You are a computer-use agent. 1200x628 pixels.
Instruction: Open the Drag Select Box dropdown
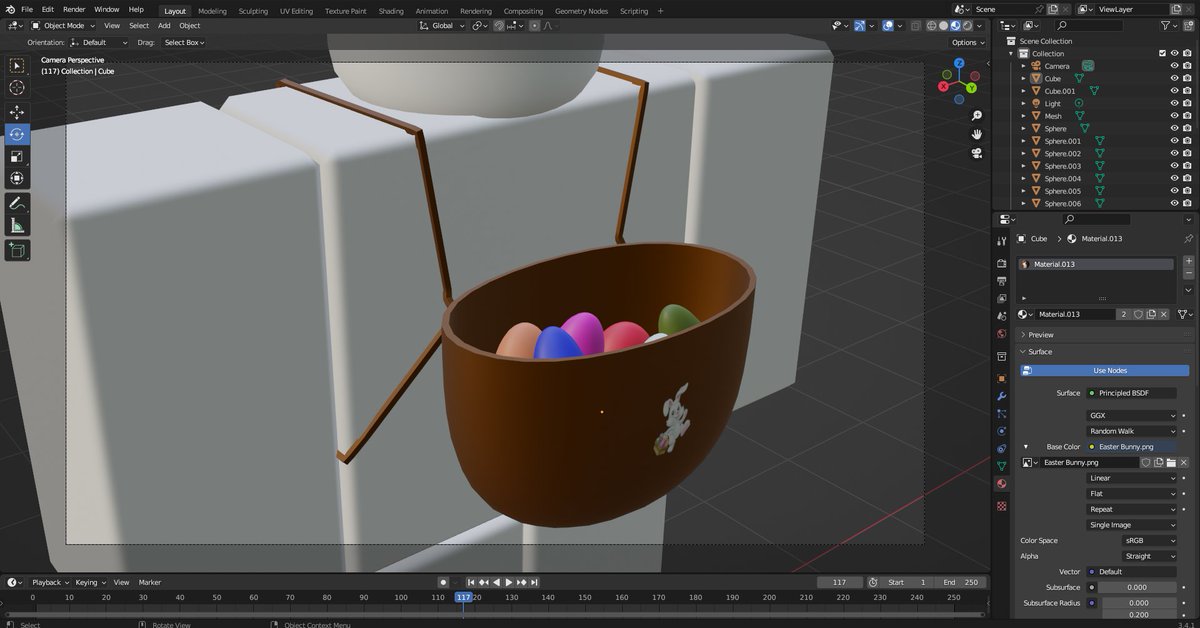186,43
